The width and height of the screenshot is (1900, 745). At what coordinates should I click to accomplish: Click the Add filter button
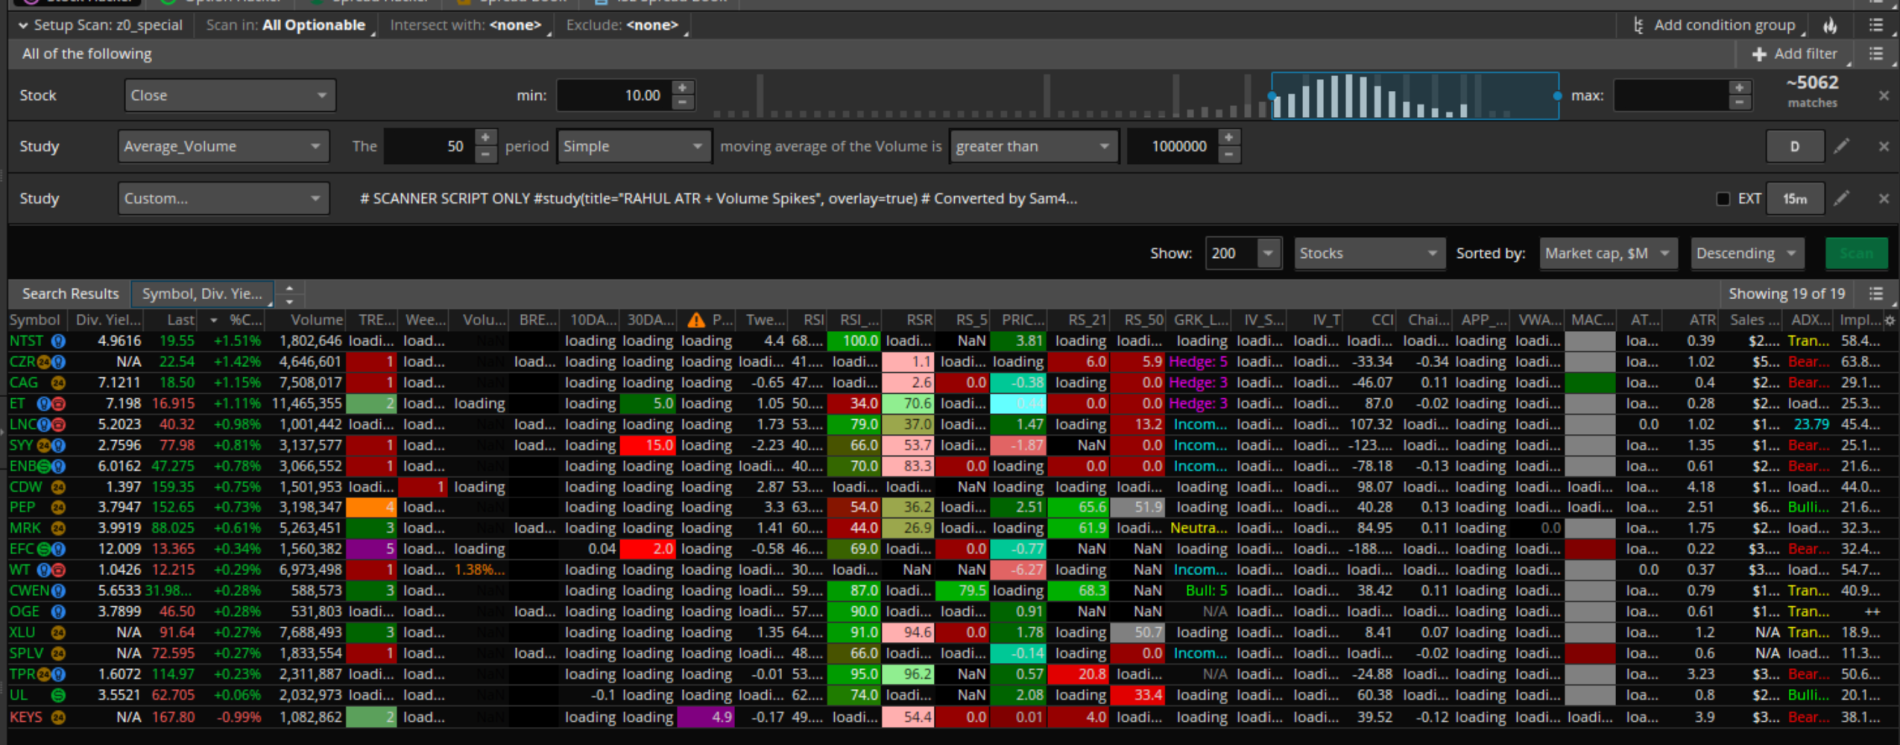pos(1795,54)
